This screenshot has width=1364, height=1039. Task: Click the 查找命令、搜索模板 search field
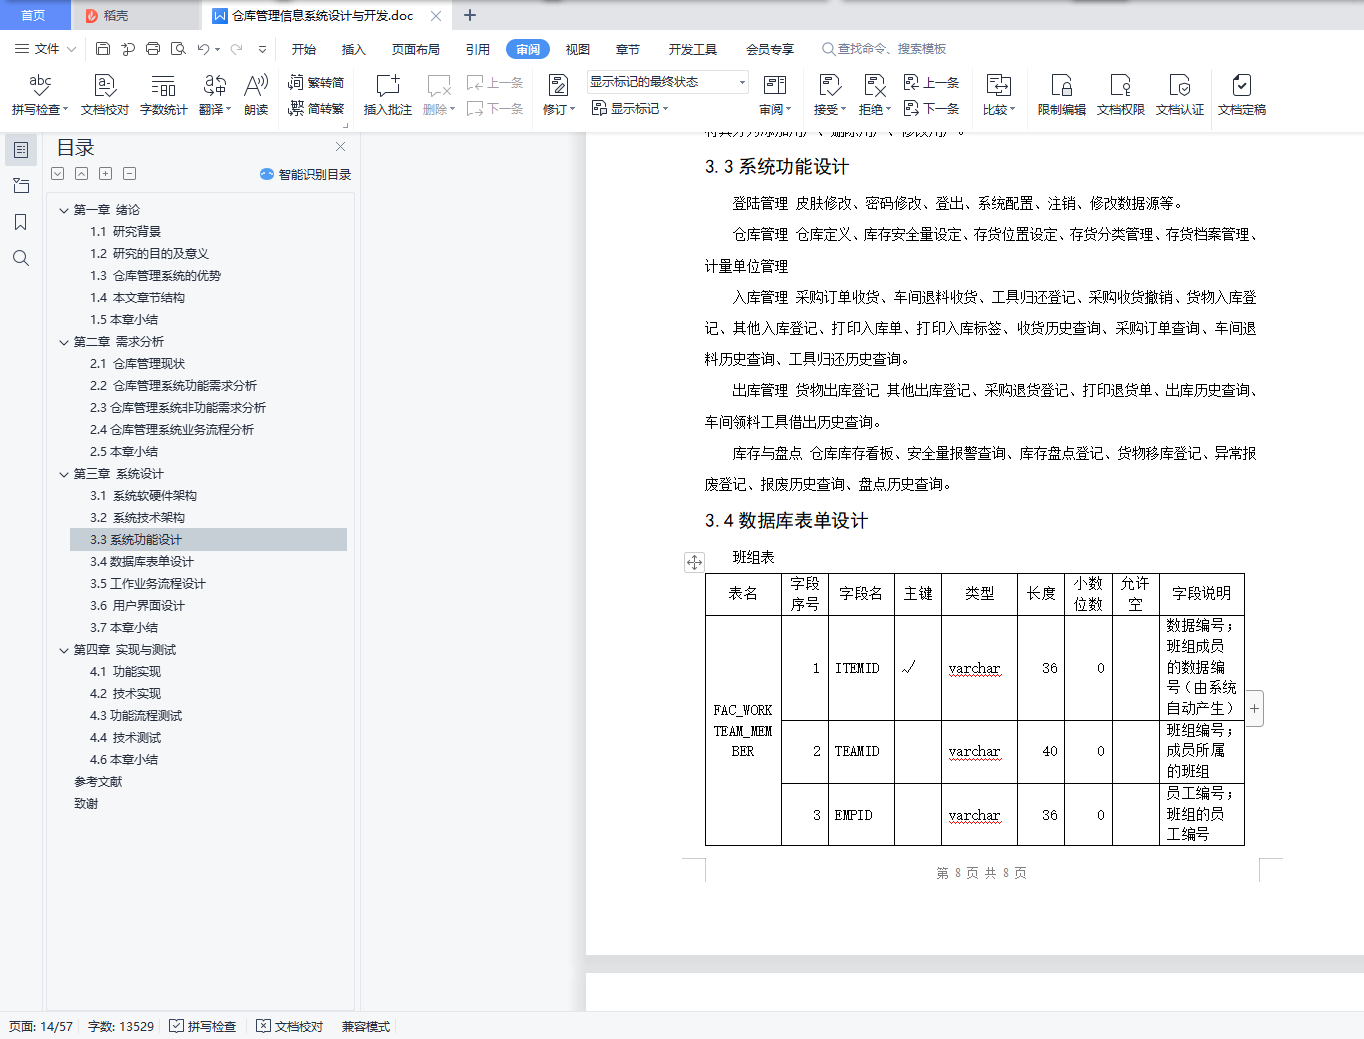(885, 48)
